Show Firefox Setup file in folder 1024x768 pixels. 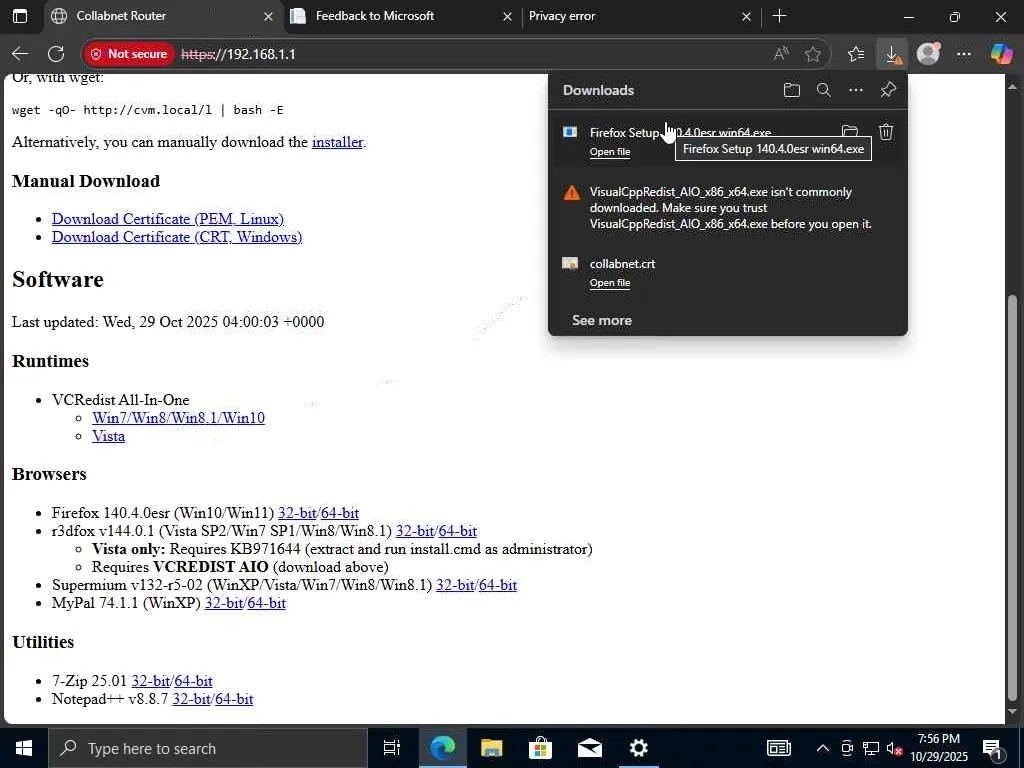click(849, 132)
